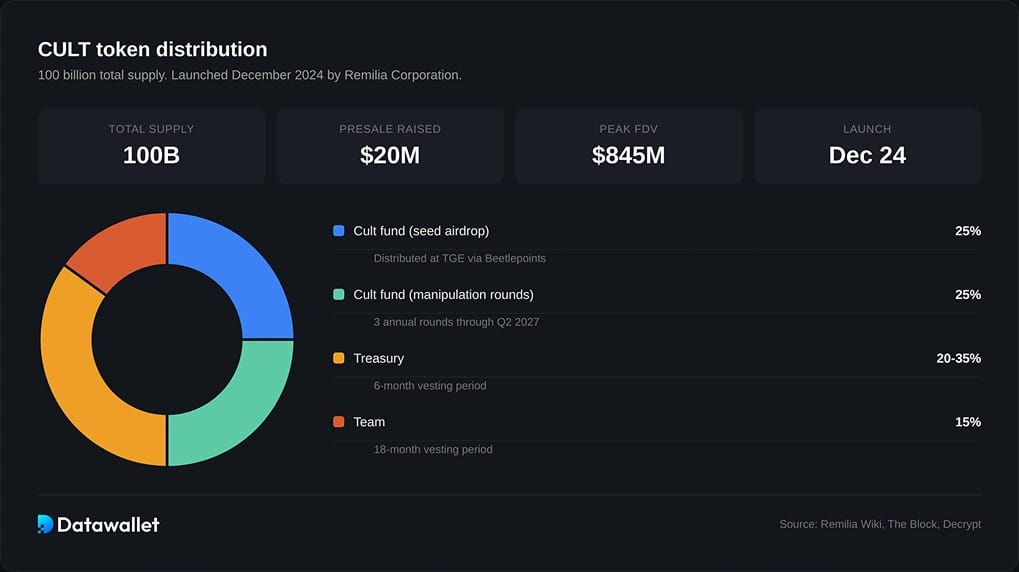Open the Peak FDV $845M card
1019x572 pixels.
tap(628, 146)
